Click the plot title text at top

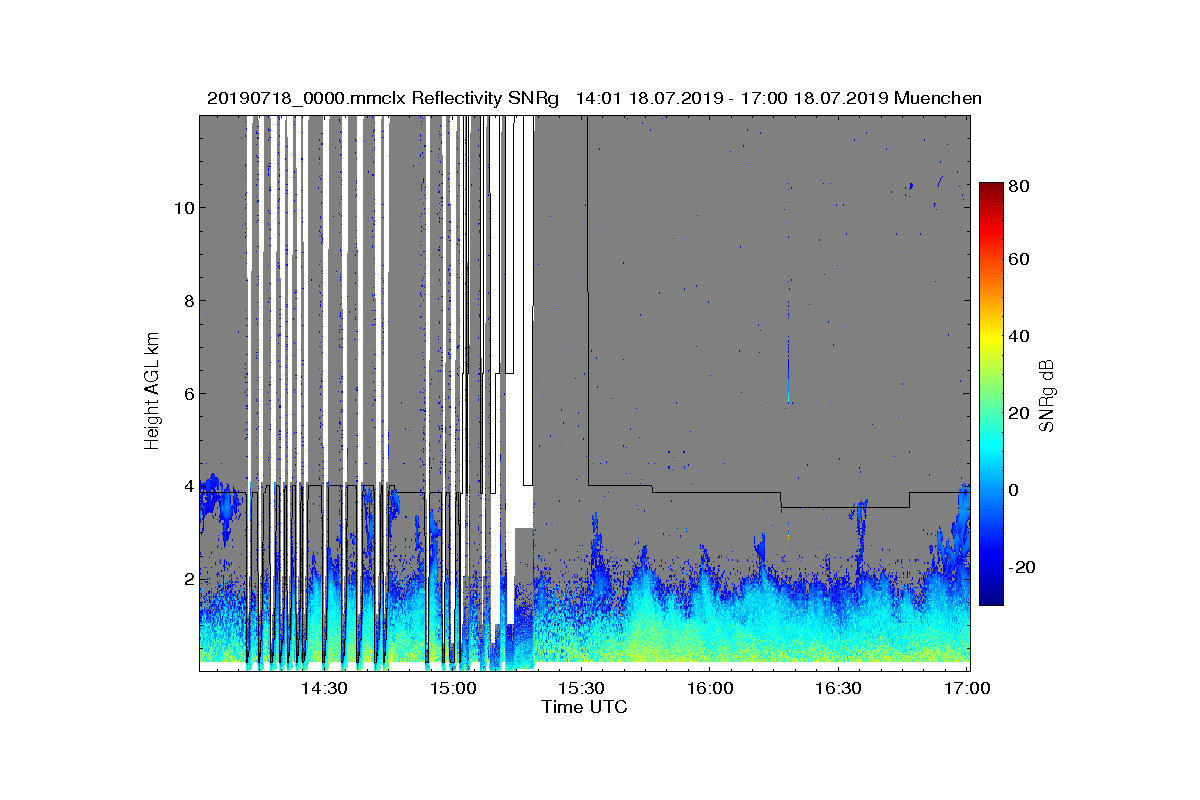tap(594, 98)
